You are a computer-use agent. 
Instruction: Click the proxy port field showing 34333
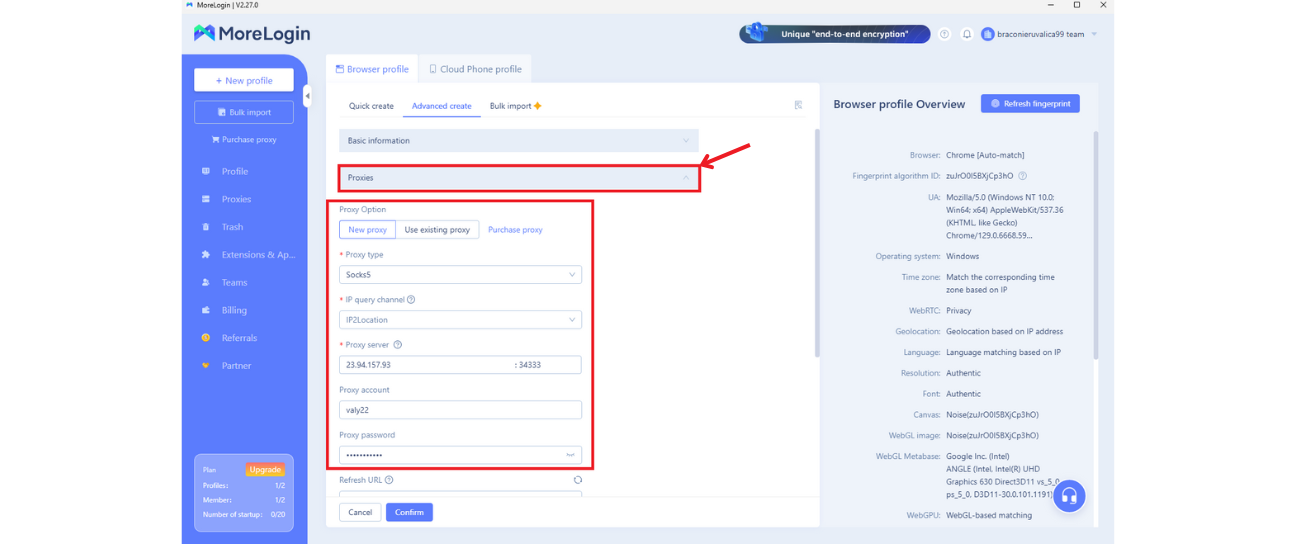coord(547,365)
